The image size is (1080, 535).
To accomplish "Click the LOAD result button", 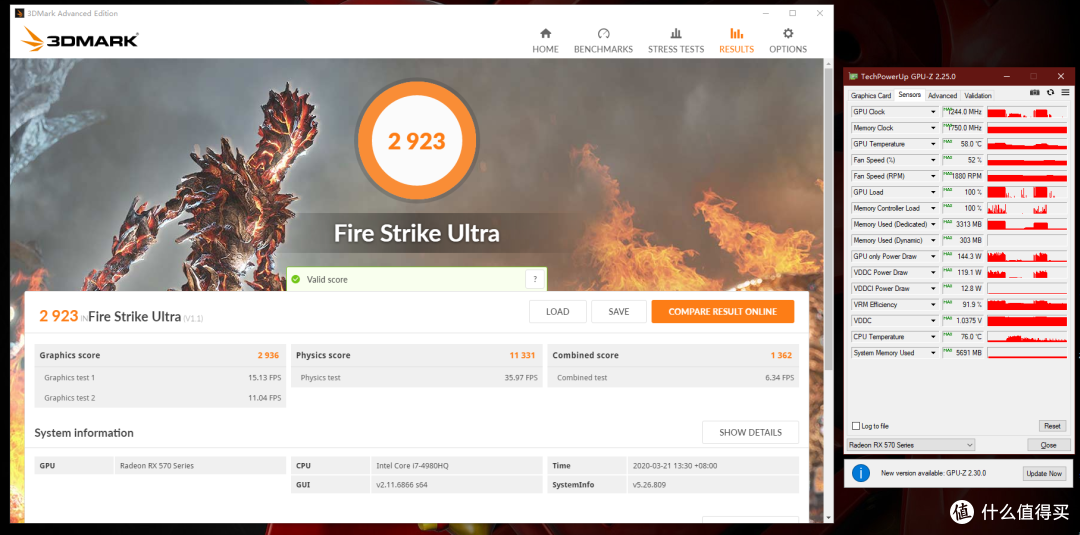I will pyautogui.click(x=557, y=311).
